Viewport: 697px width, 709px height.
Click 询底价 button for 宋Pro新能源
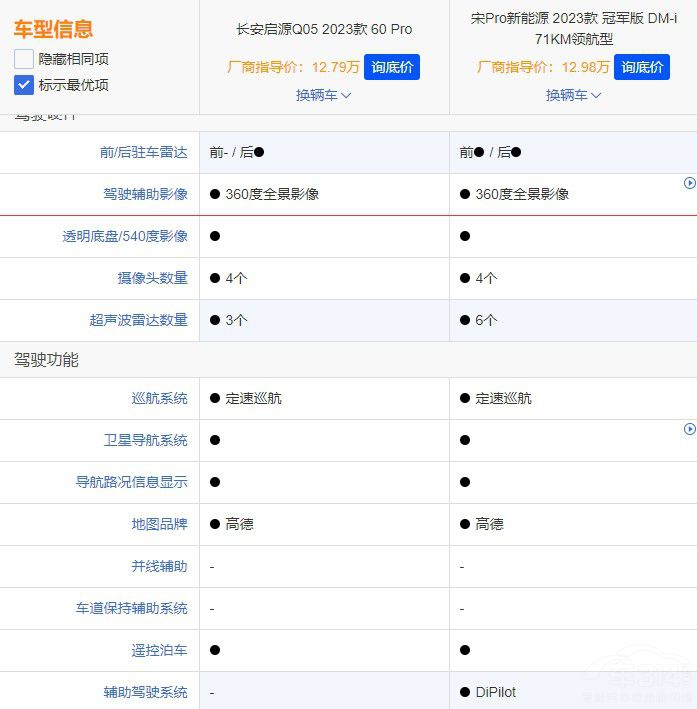coord(641,67)
